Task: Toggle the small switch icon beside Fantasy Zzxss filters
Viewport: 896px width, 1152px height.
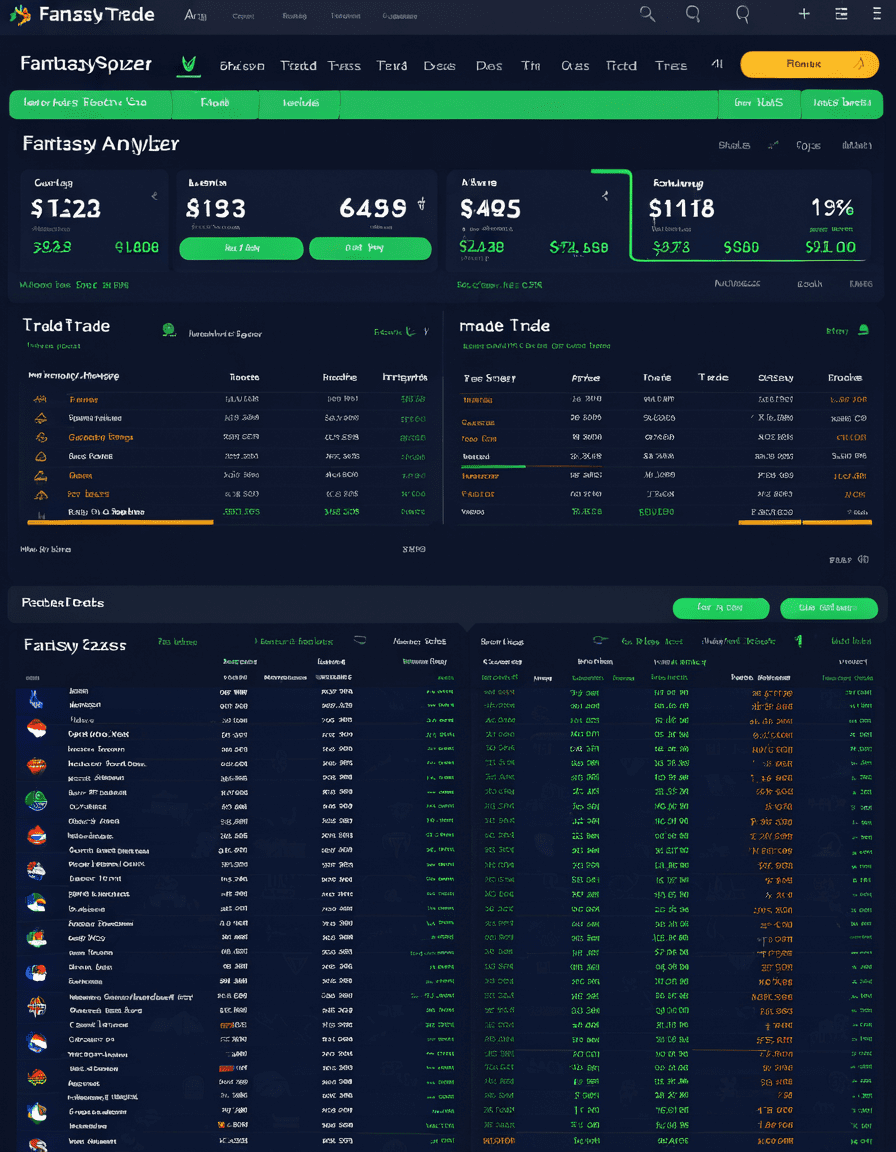Action: 359,640
